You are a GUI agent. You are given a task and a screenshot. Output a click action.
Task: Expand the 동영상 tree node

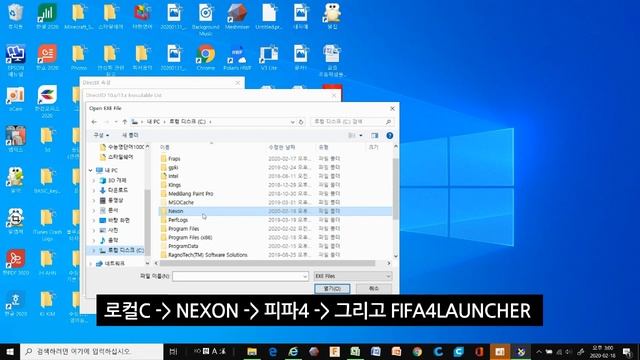point(94,200)
